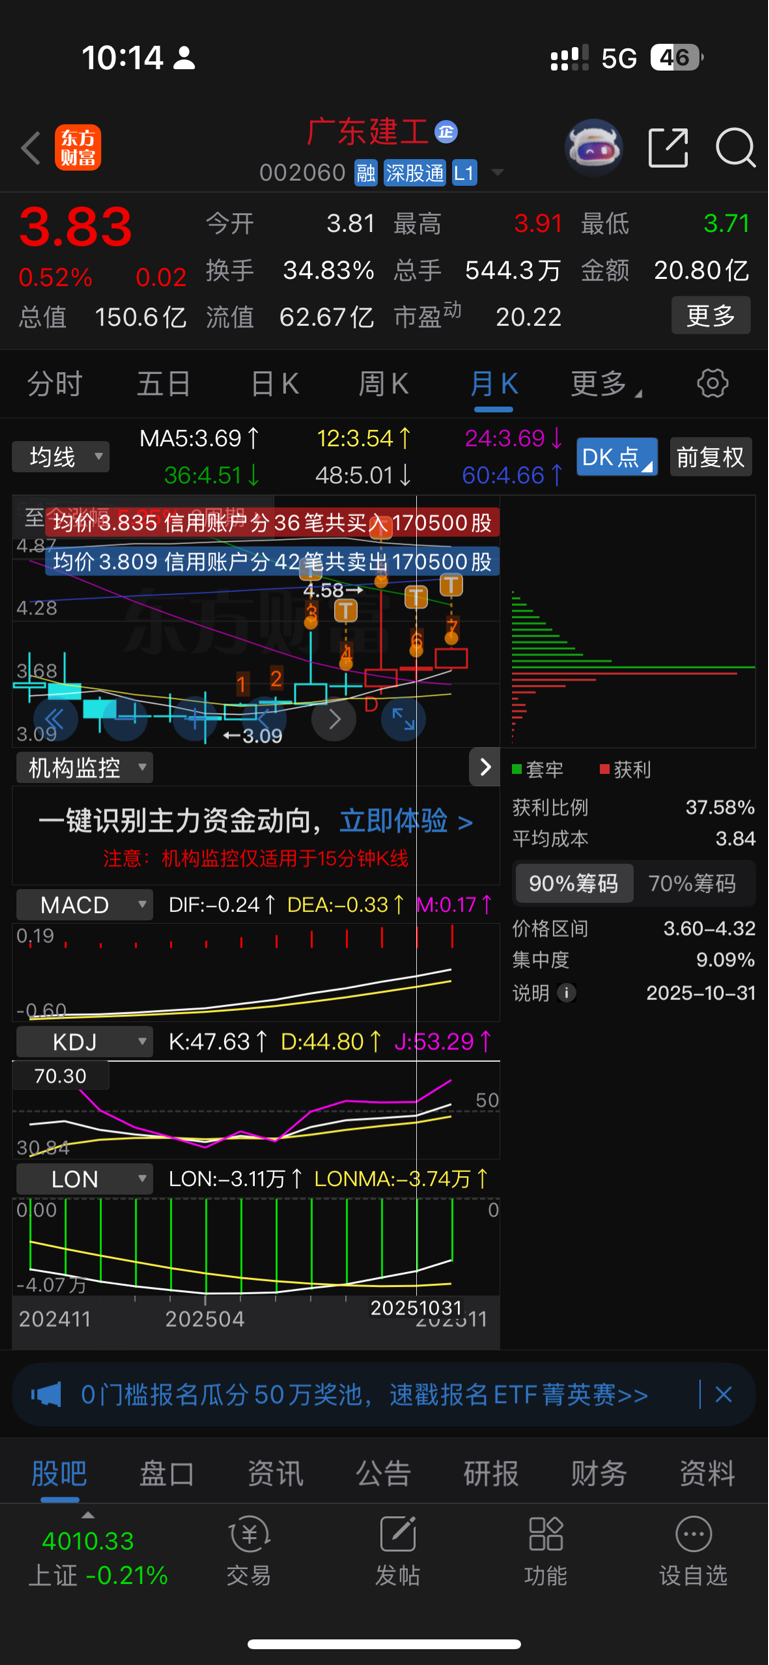This screenshot has height=1665, width=769.
Task: Open LON indicator dropdown
Action: (84, 1178)
